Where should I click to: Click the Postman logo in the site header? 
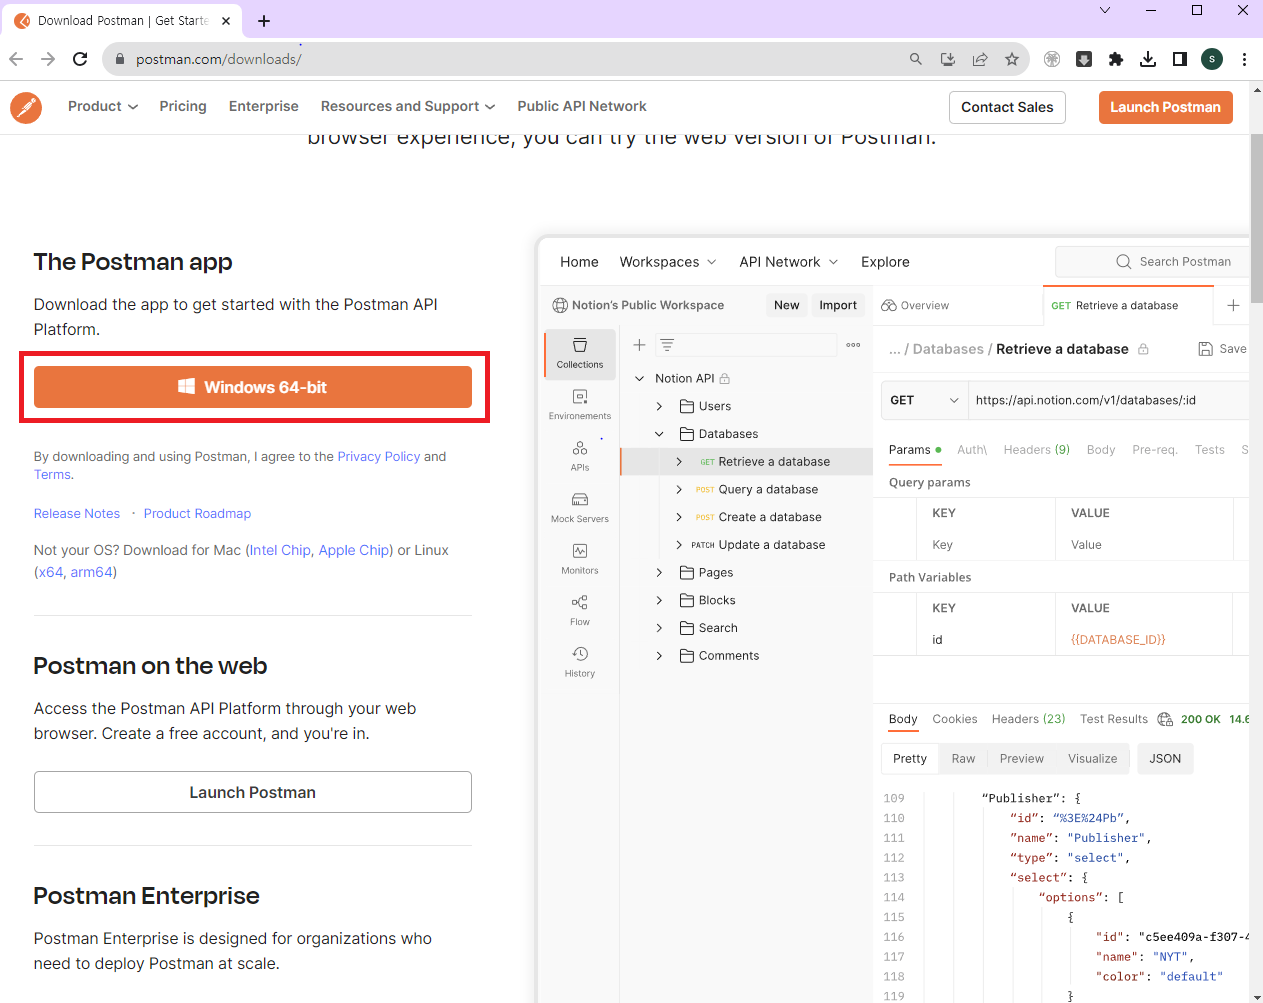coord(26,107)
